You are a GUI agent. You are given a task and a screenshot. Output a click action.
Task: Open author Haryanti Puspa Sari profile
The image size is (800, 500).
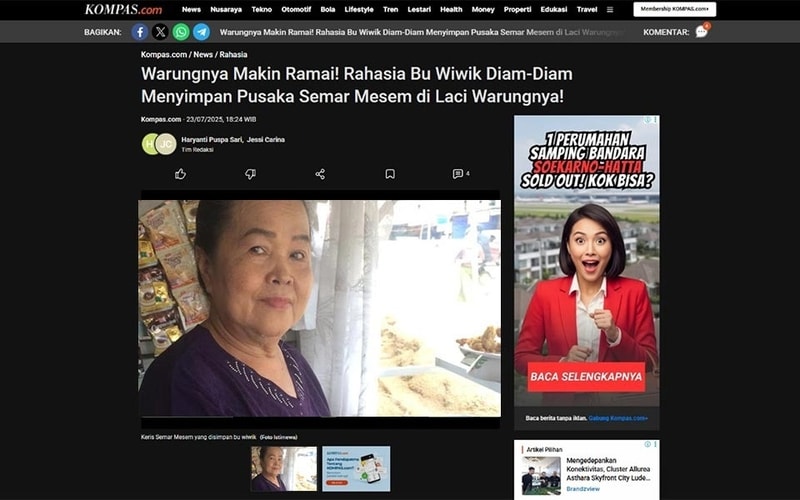click(x=212, y=140)
